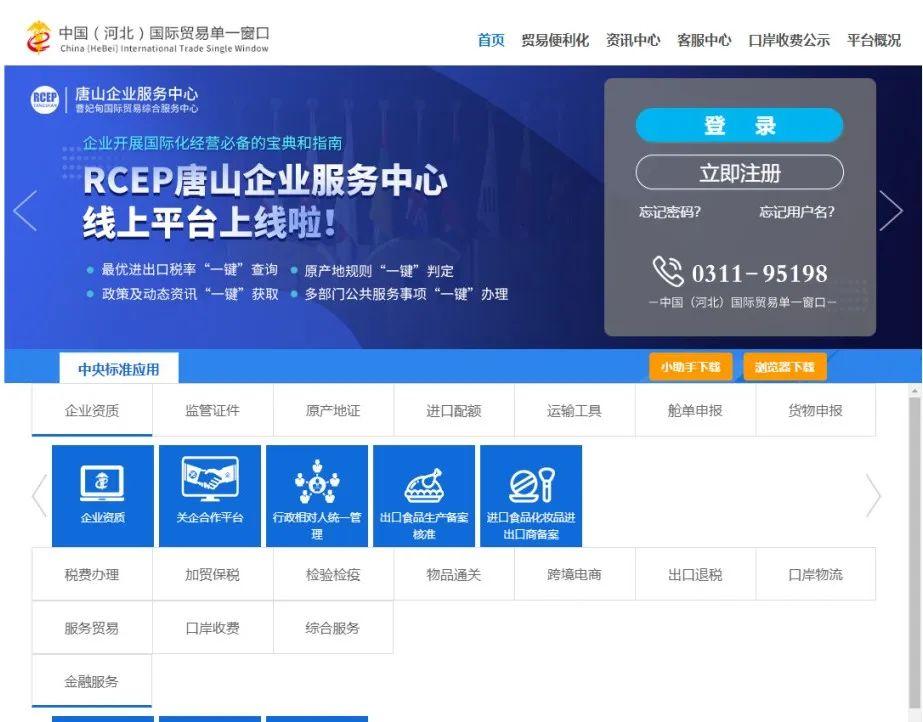The image size is (923, 722).
Task: Expand the 税费办理 category
Action: point(92,574)
